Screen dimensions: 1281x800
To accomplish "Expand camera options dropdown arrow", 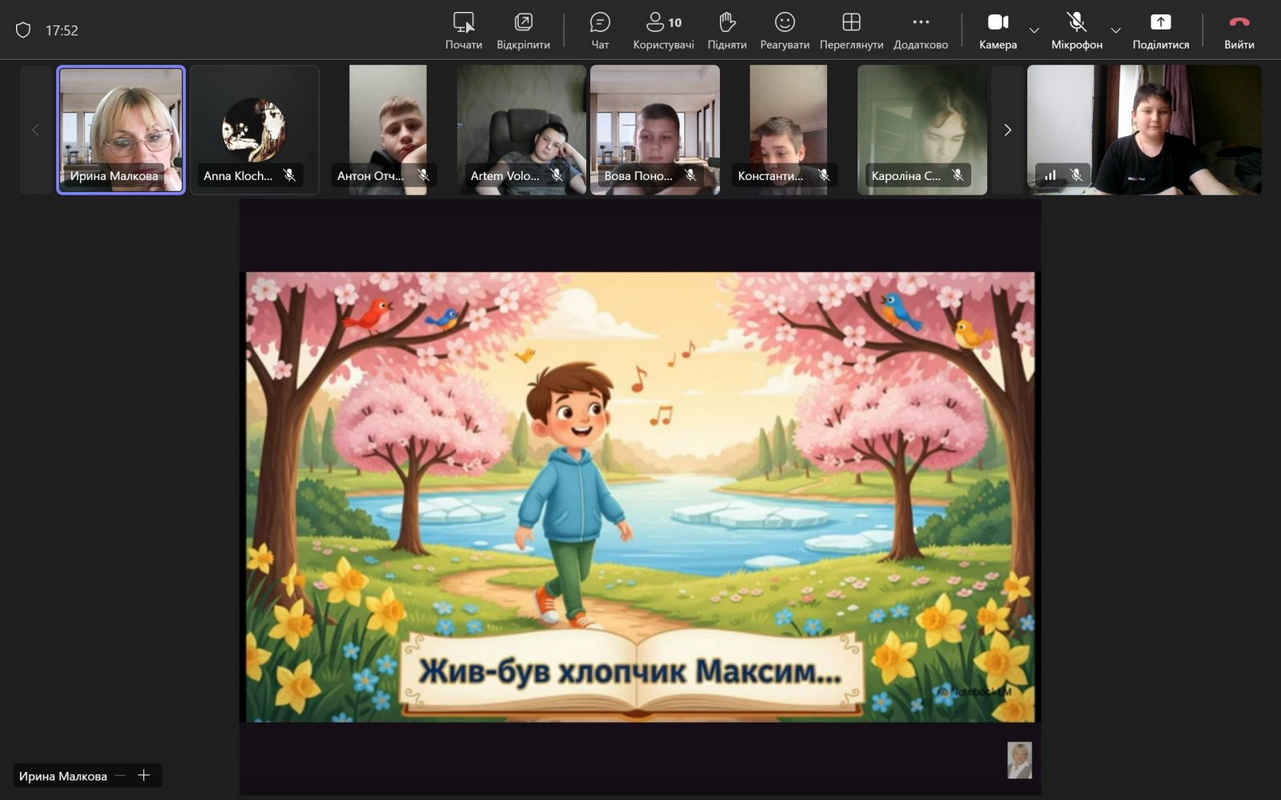I will [x=1034, y=30].
